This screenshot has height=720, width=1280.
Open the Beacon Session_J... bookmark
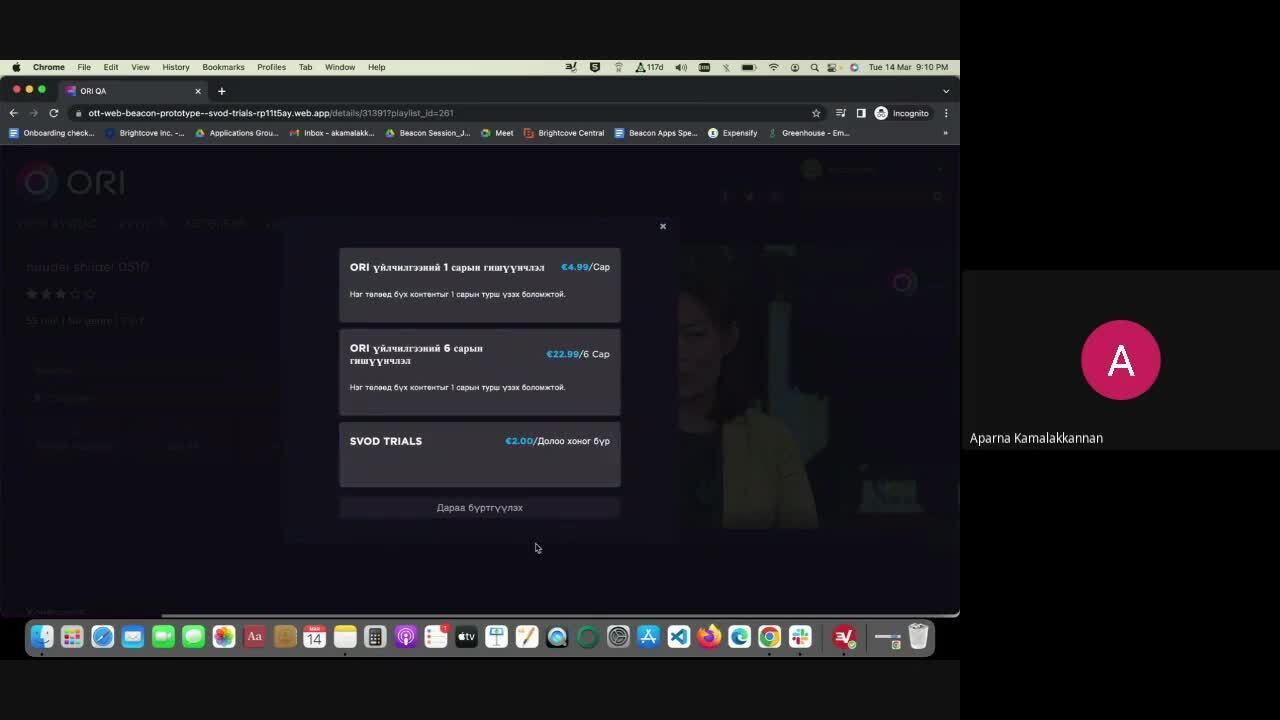[427, 133]
